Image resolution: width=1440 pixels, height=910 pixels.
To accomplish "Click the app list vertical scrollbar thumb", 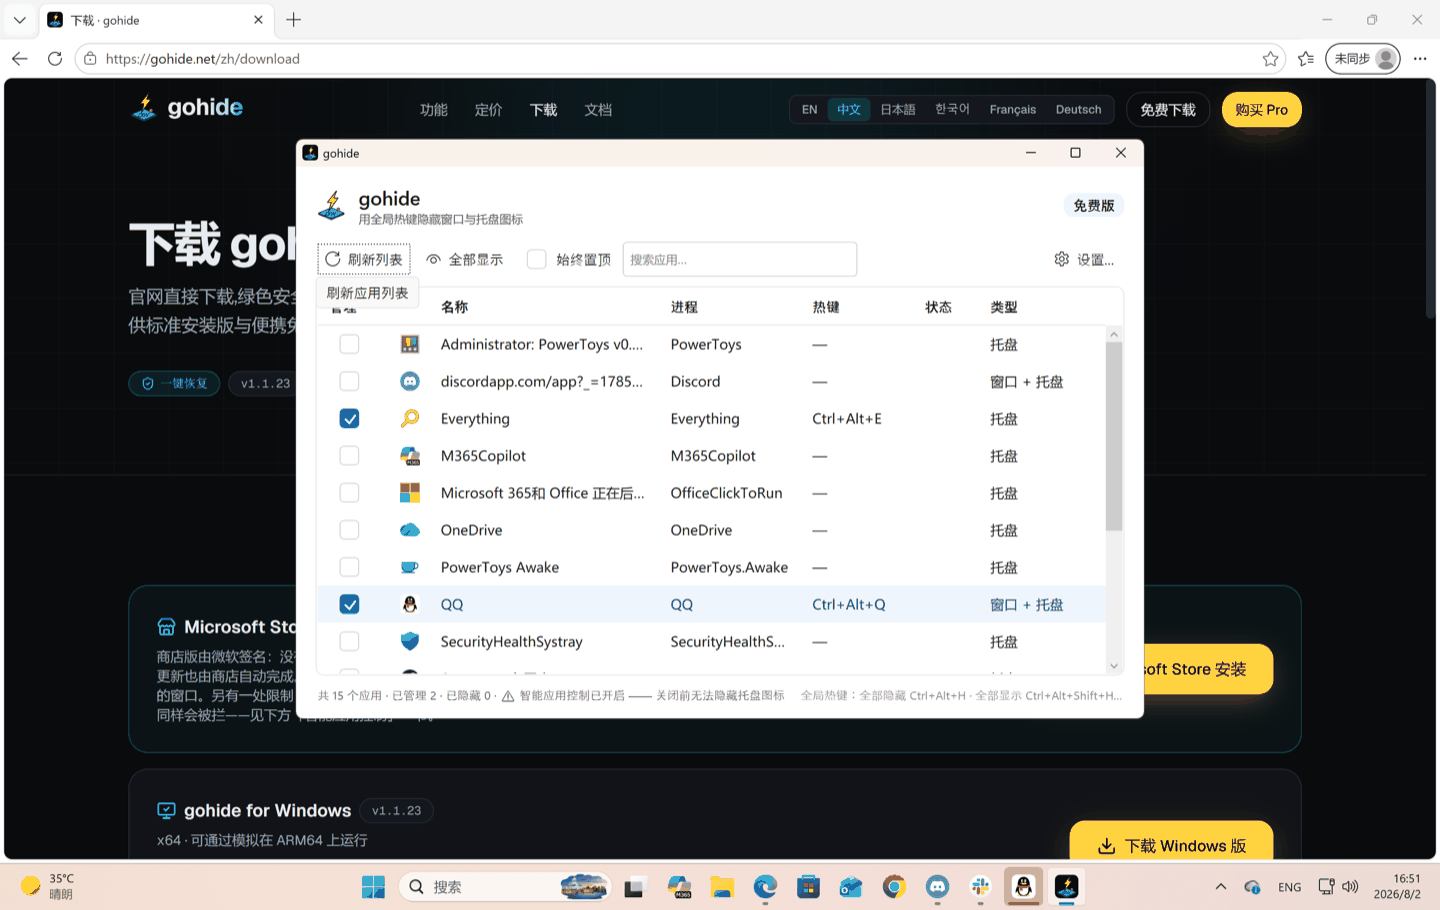I will [x=1114, y=436].
